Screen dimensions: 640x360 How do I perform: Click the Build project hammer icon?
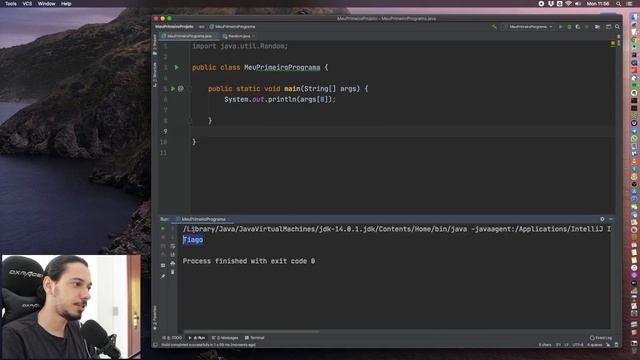[x=494, y=27]
